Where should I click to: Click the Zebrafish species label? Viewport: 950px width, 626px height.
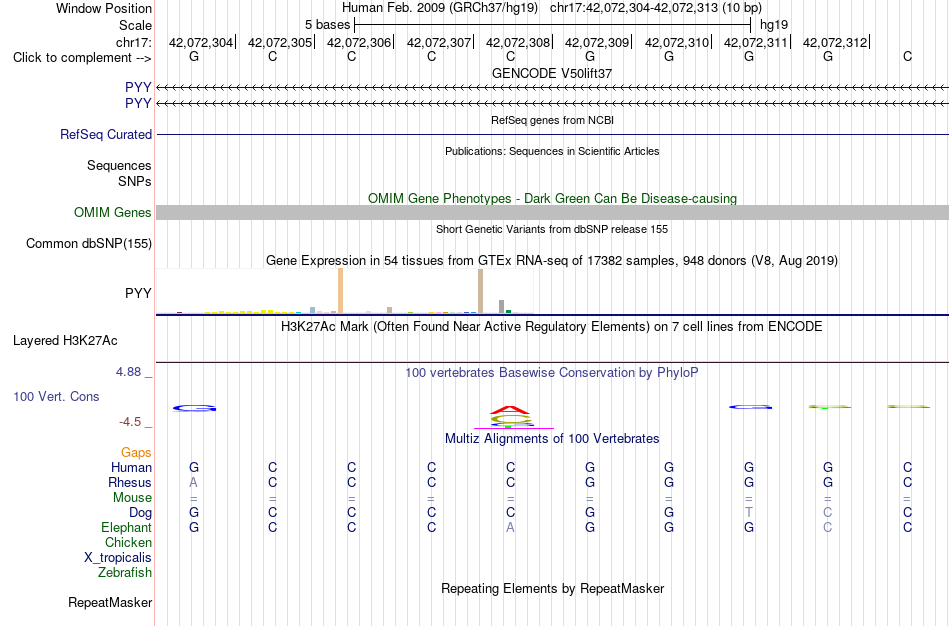(125, 572)
